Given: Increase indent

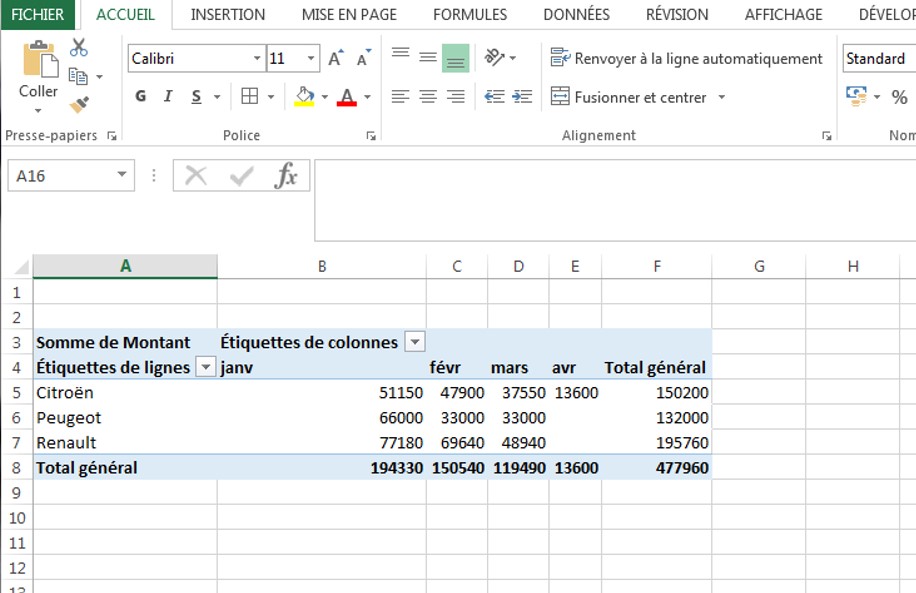Looking at the screenshot, I should pos(522,96).
